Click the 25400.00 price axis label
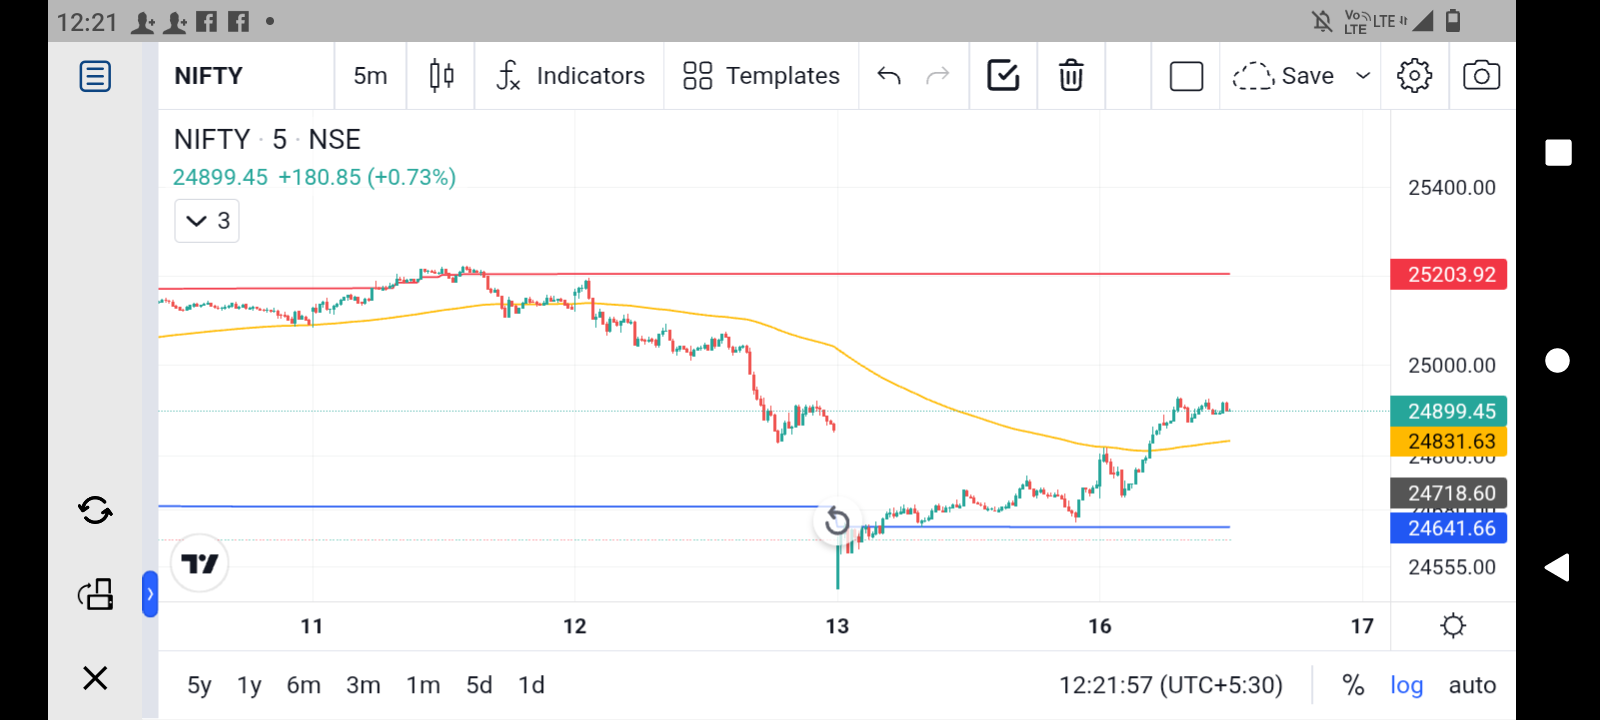1600x720 pixels. [1452, 188]
